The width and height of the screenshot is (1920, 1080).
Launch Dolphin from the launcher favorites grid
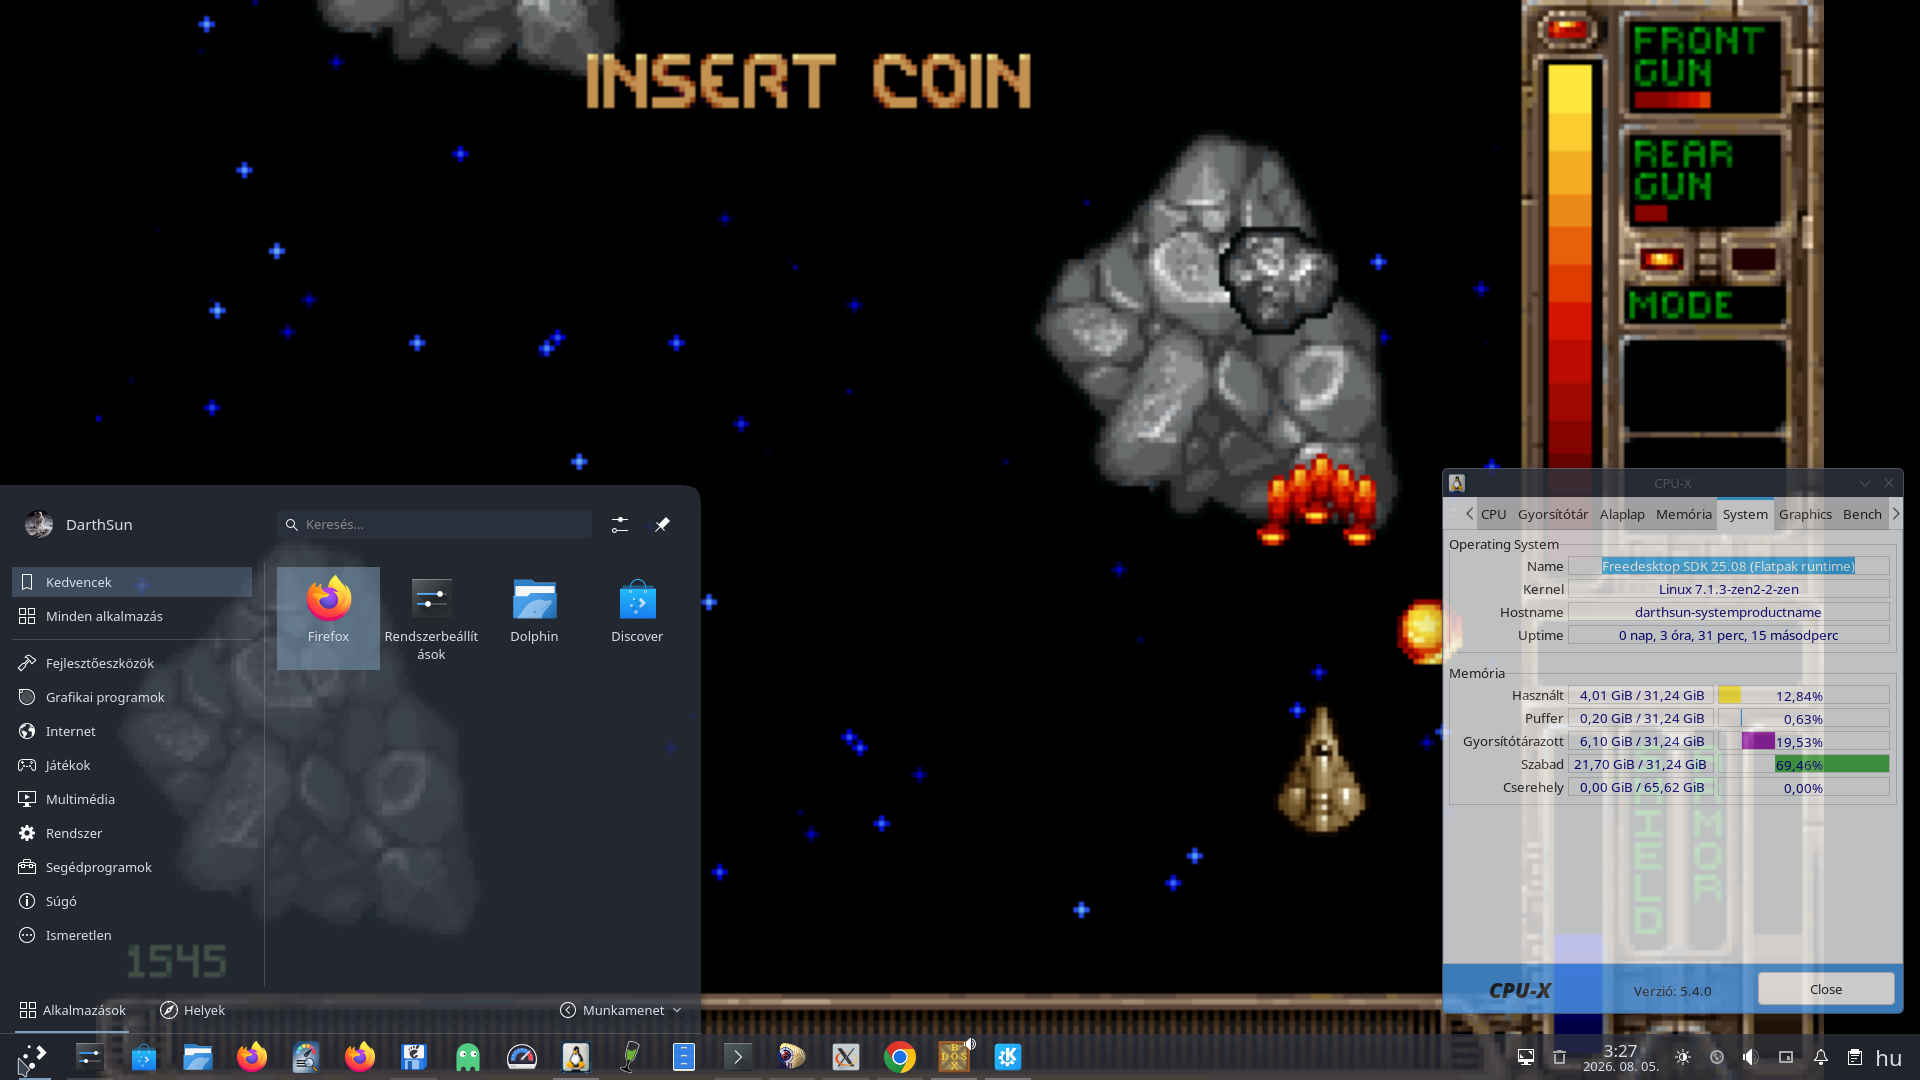tap(534, 618)
